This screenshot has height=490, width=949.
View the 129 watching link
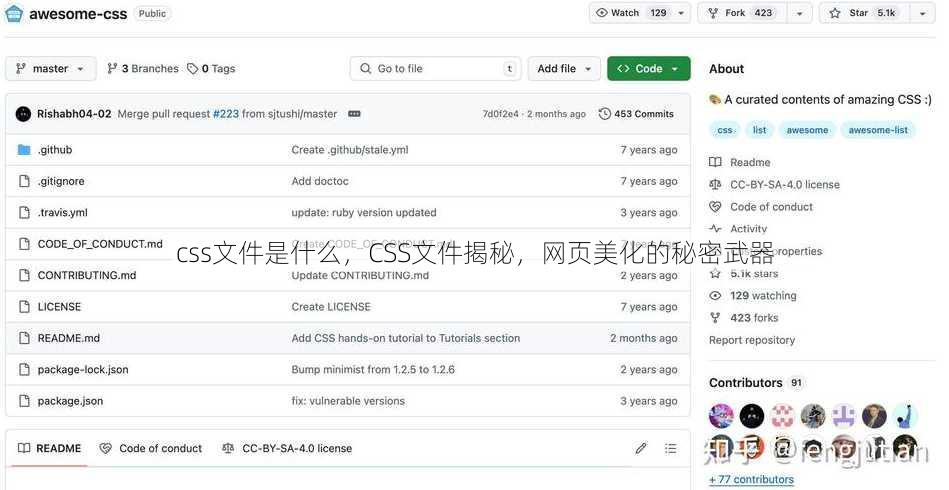pos(753,296)
